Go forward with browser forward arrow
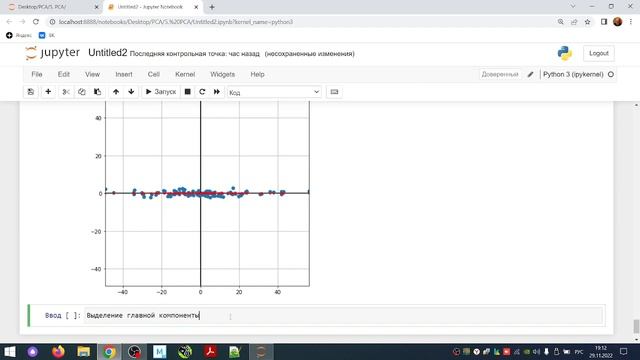640x360 pixels. coord(22,22)
